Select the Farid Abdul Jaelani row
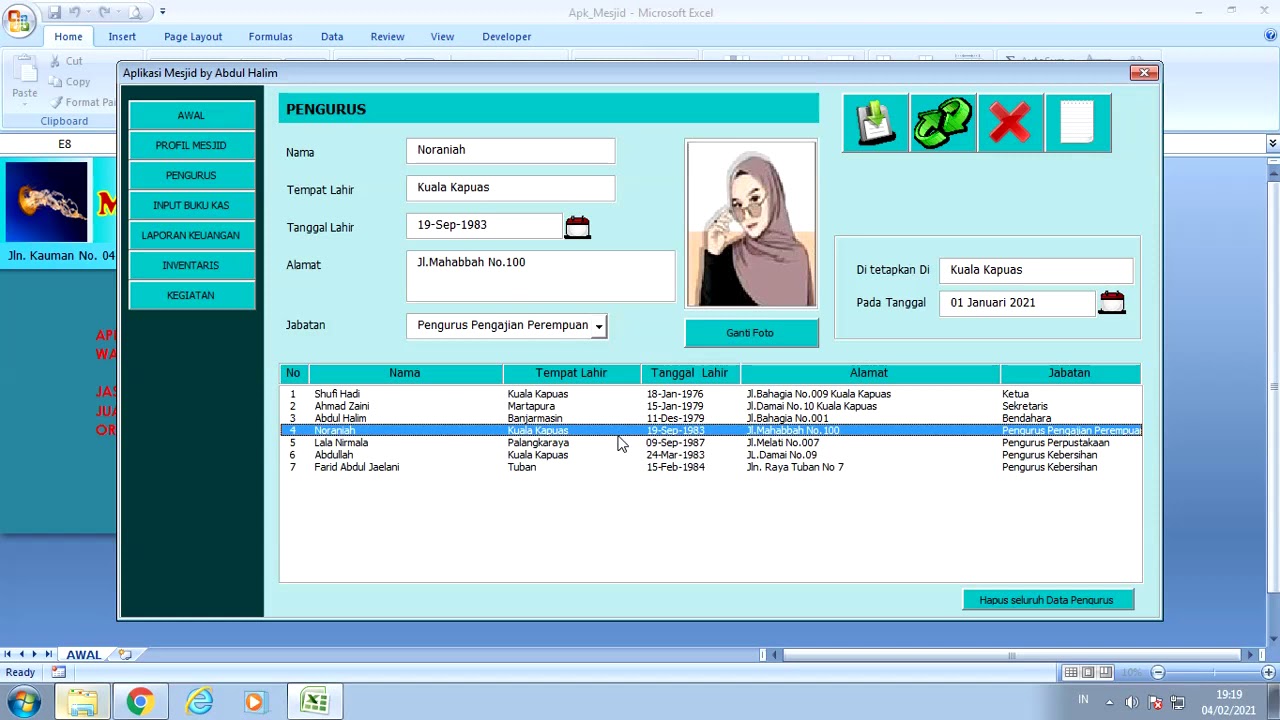Viewport: 1280px width, 720px height. (710, 467)
